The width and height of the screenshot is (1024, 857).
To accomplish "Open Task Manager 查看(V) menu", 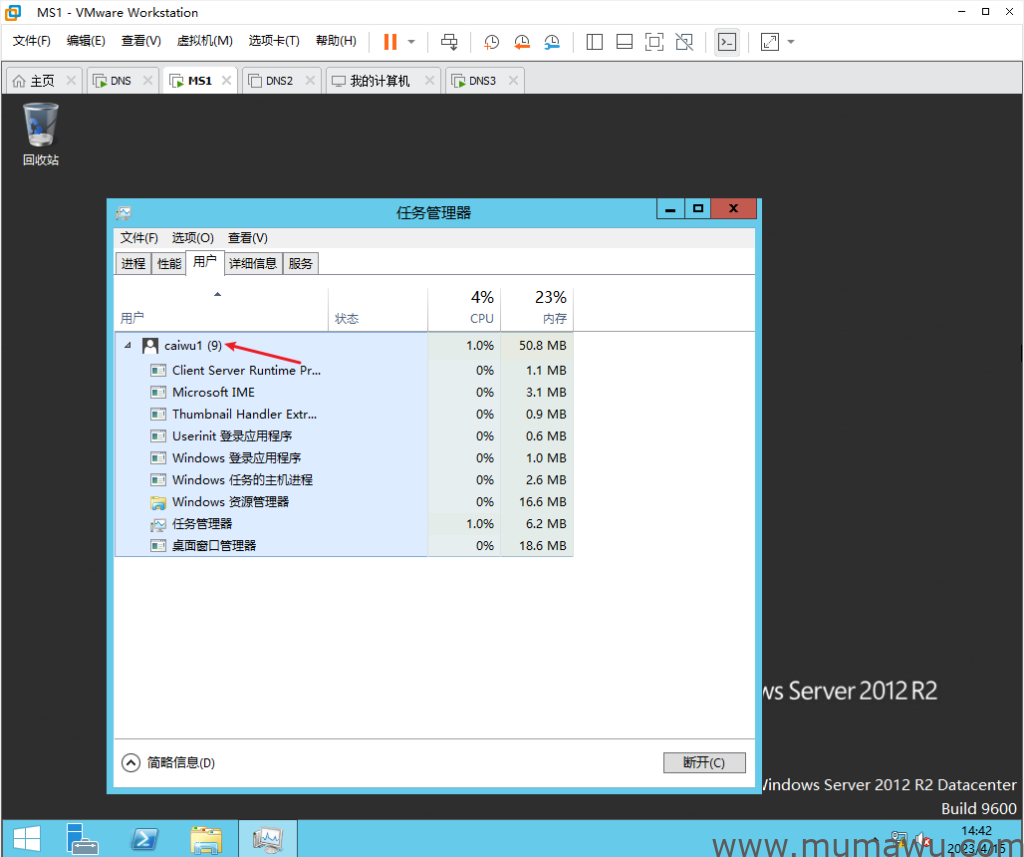I will click(x=248, y=238).
